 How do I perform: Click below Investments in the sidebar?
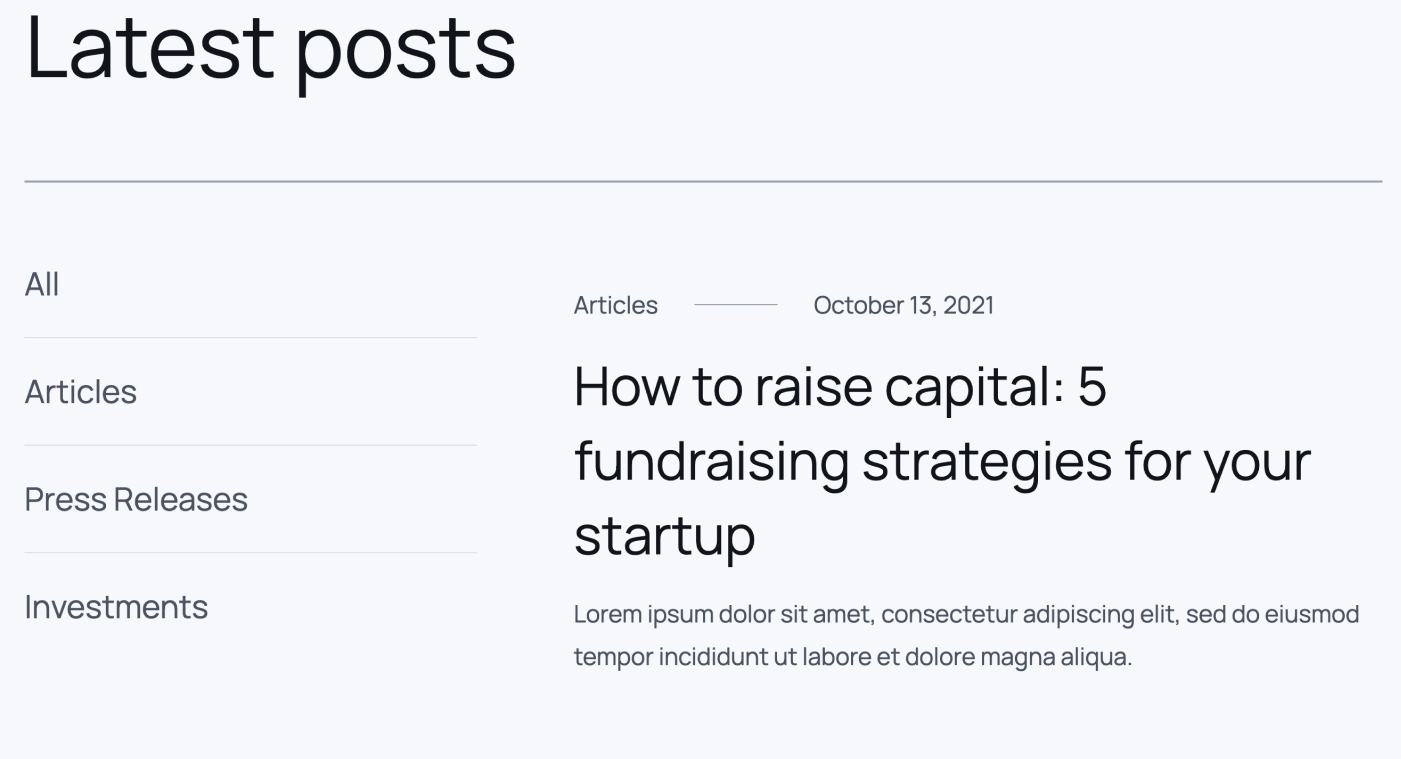coord(118,680)
